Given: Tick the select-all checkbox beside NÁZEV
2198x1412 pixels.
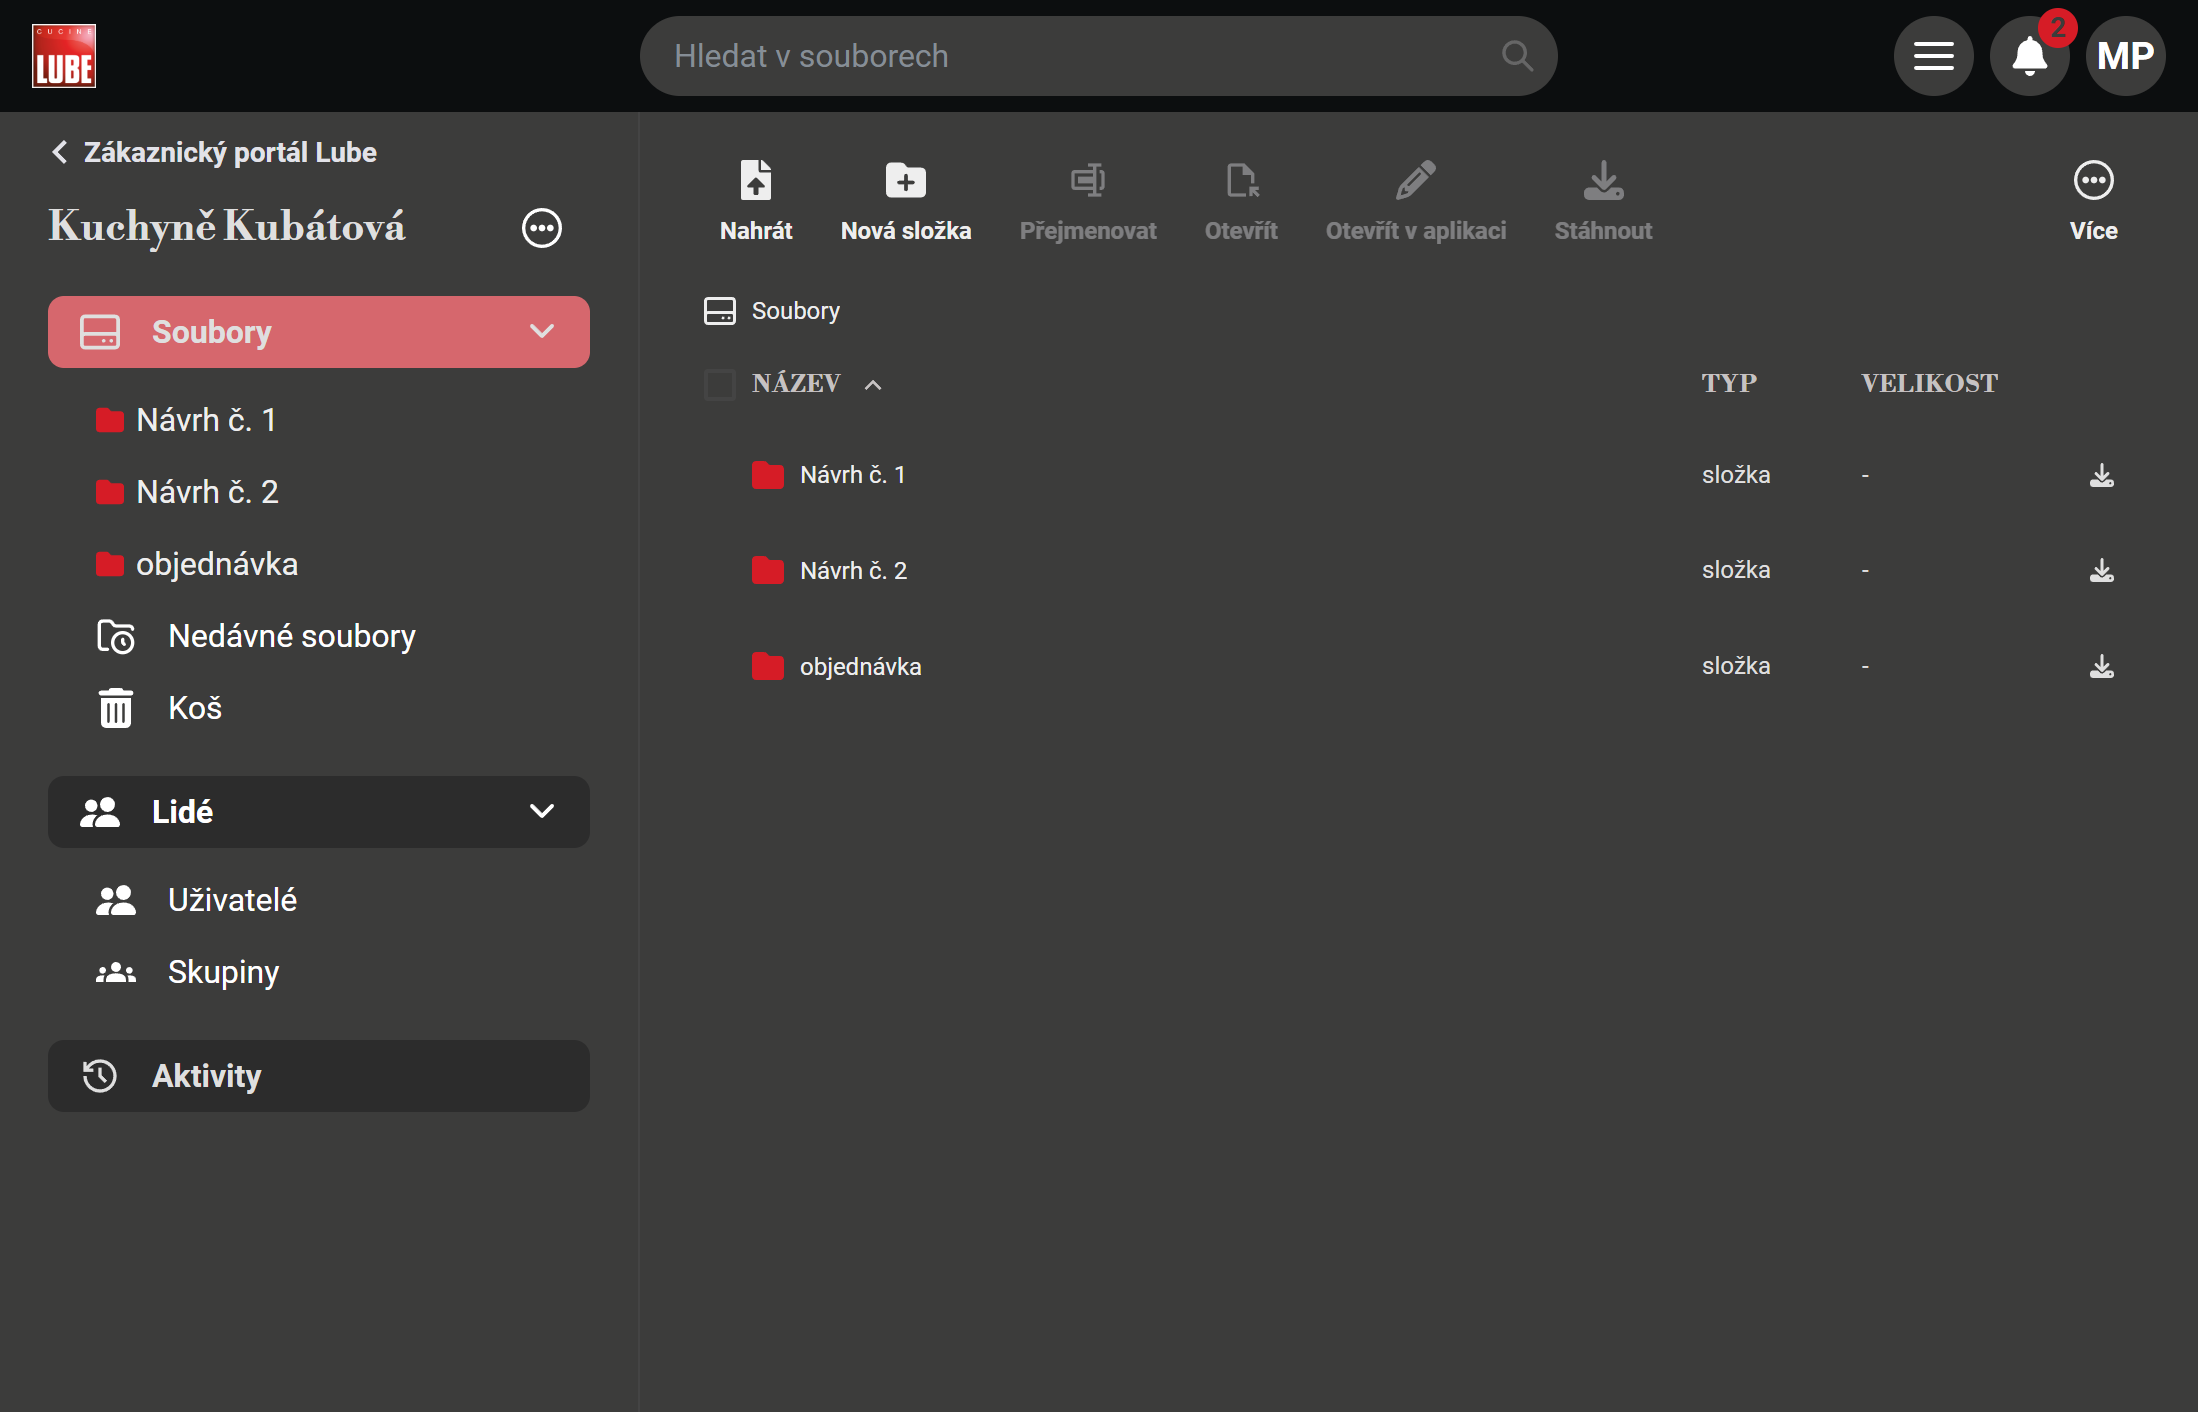Looking at the screenshot, I should (719, 384).
